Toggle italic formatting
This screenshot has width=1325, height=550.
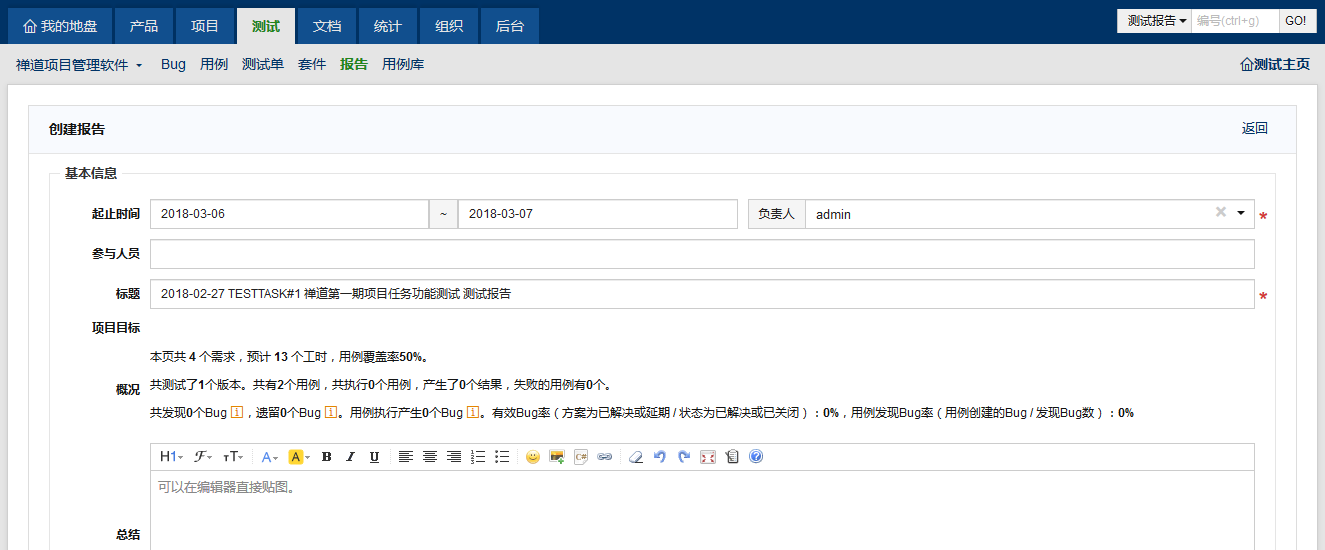click(350, 457)
